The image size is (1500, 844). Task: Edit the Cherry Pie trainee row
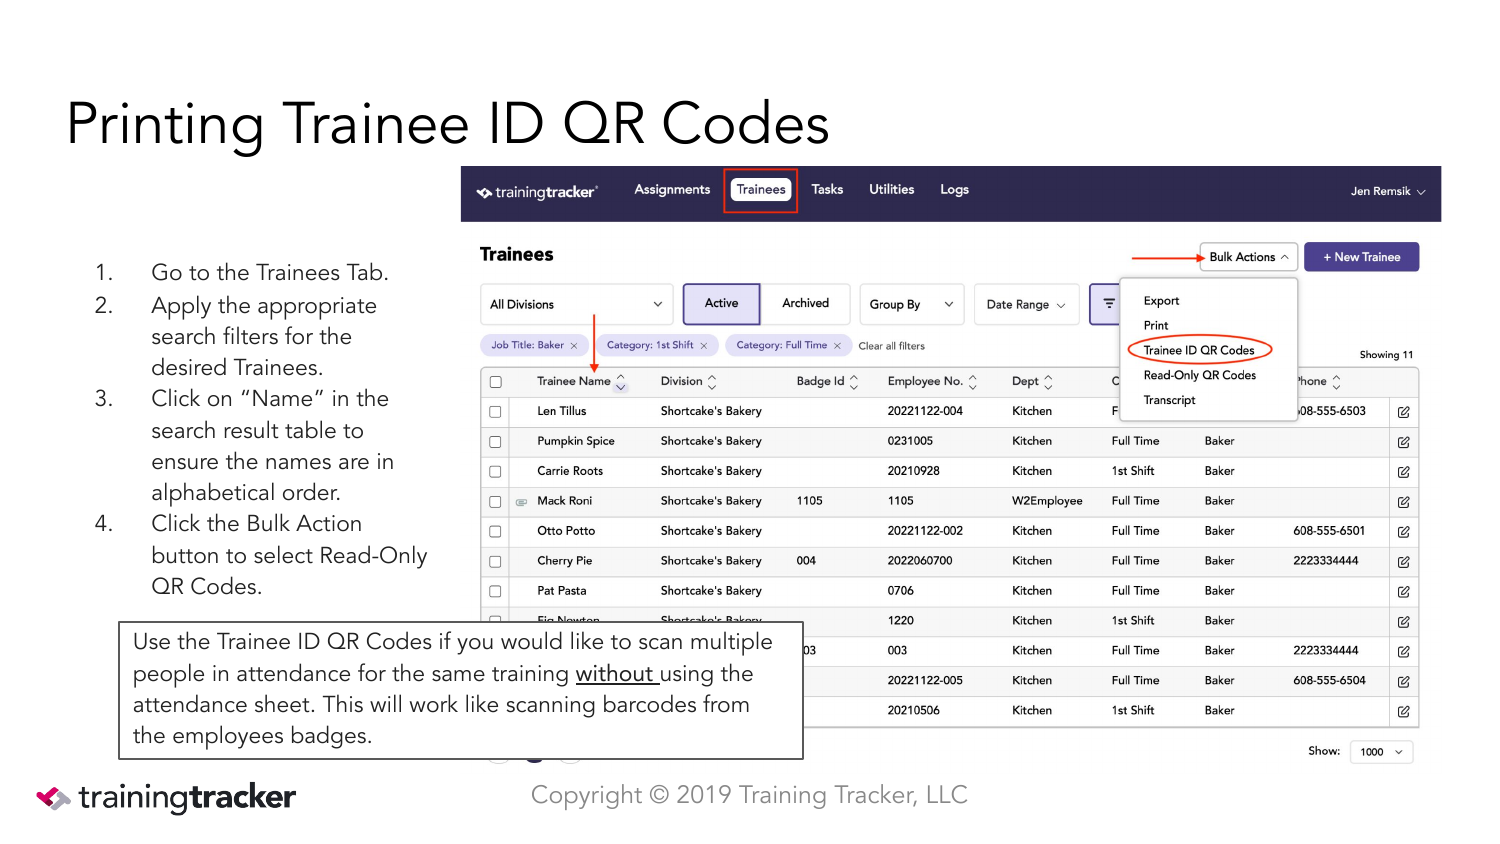(1404, 562)
